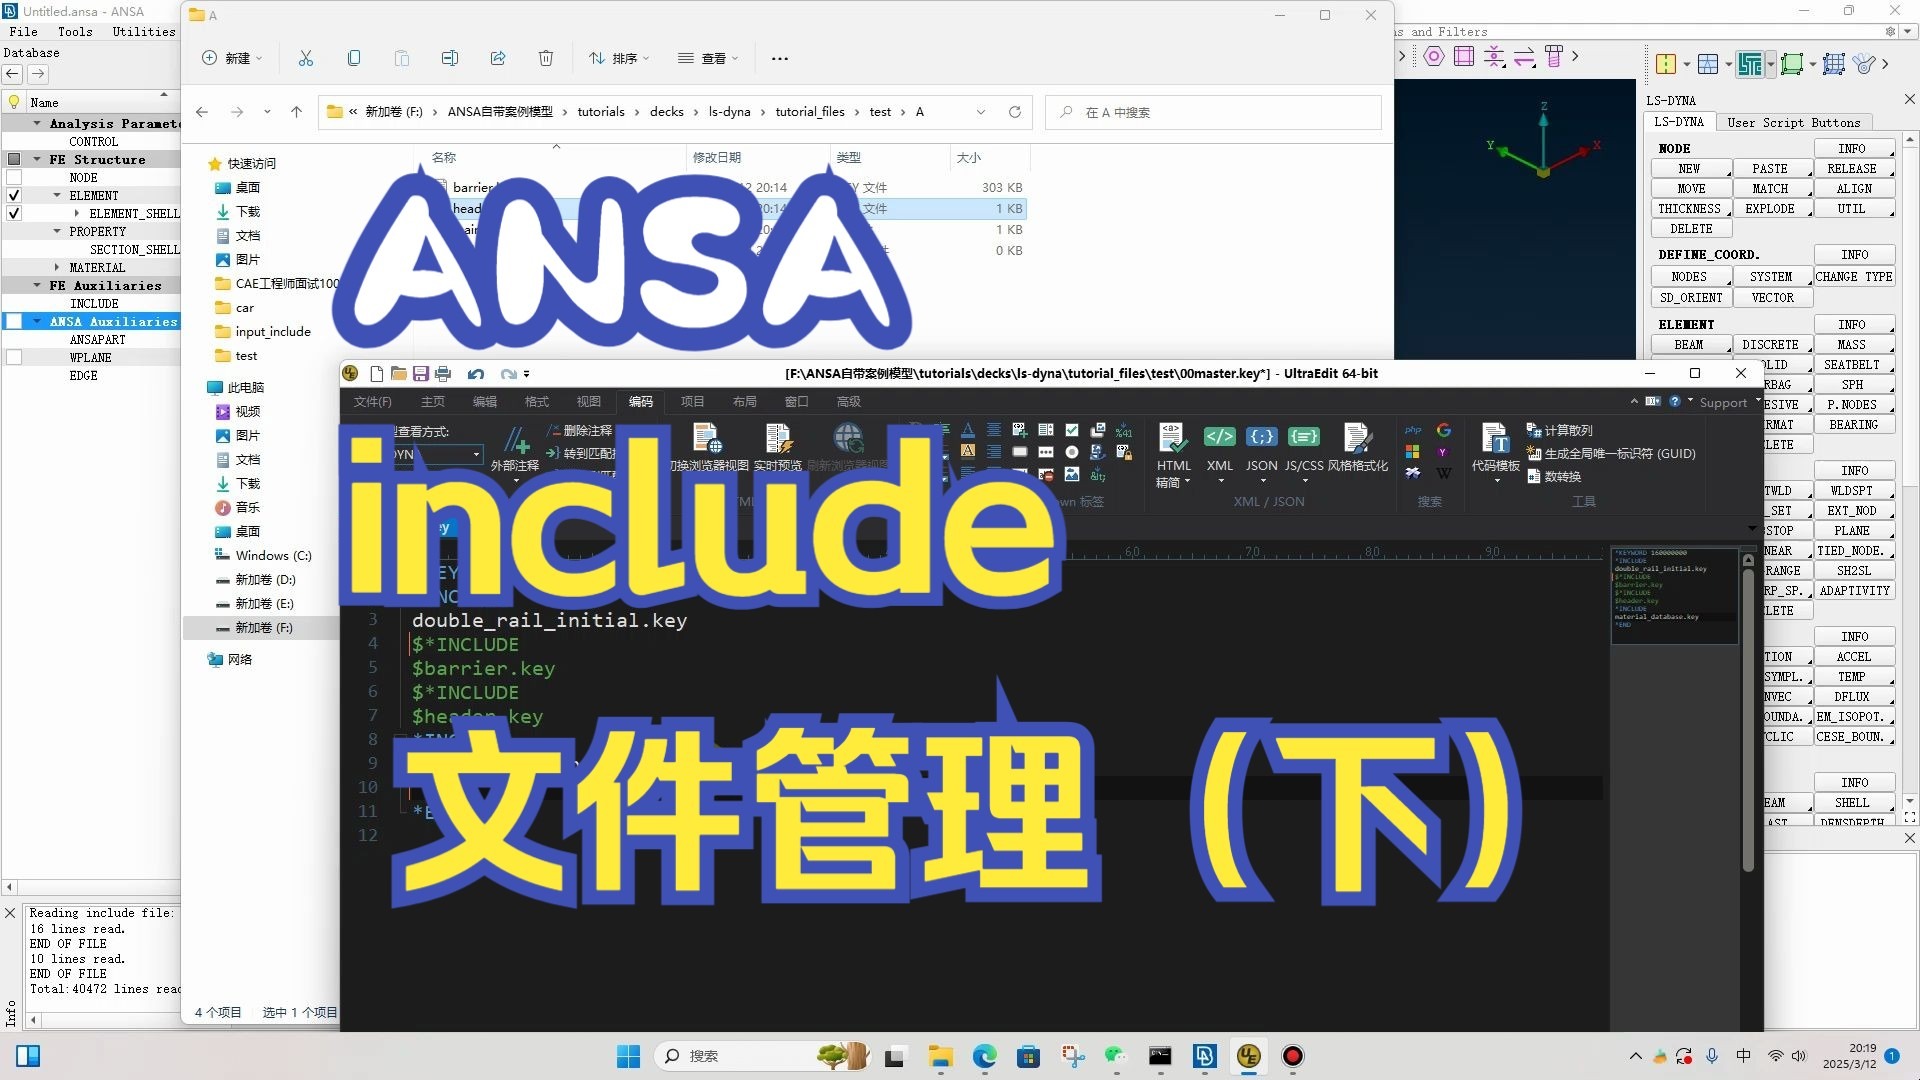Collapse the FE Structure section
This screenshot has width=1920, height=1080.
click(x=37, y=160)
